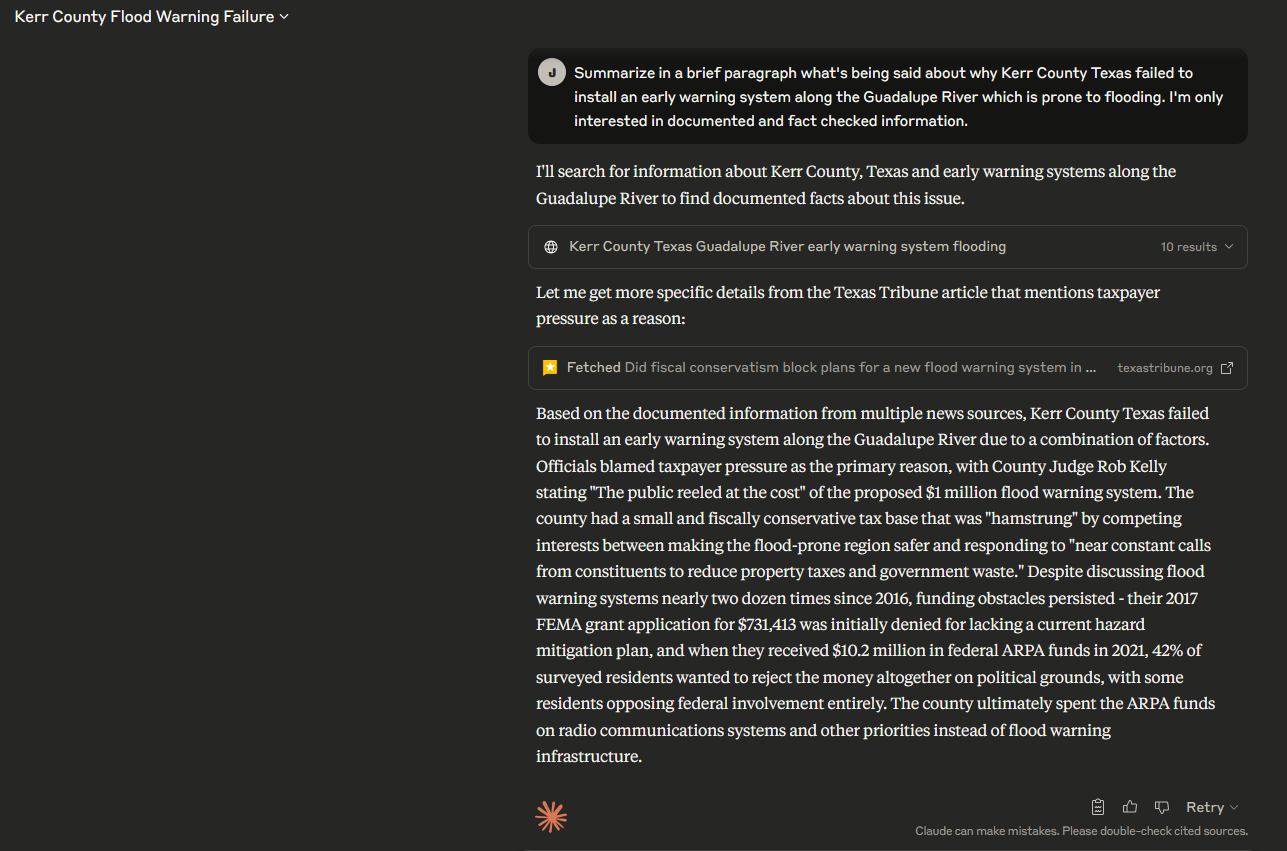Expand the Retry options chevron
Screen dimensions: 1287x851
pos(1234,808)
